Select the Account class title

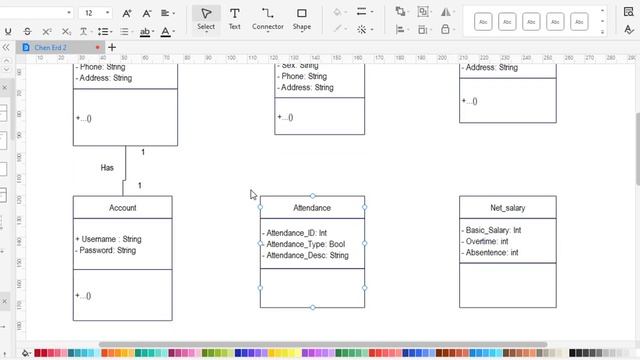(122, 208)
